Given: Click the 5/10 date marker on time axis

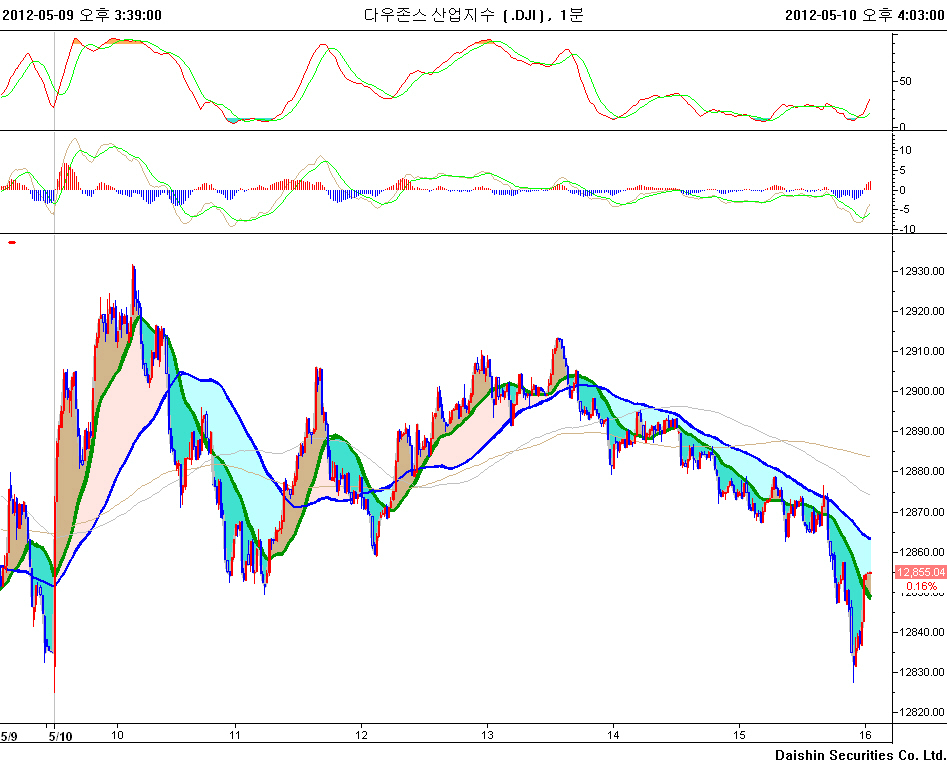Looking at the screenshot, I should (60, 736).
